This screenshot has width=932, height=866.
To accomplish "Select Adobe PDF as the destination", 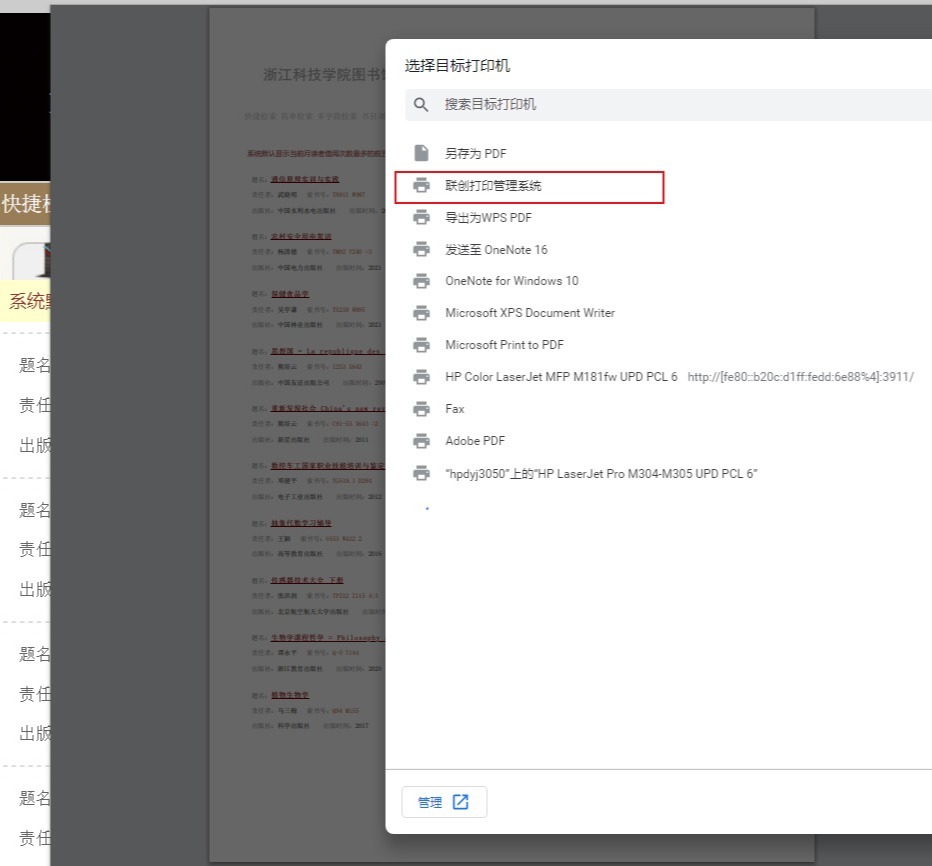I will pyautogui.click(x=475, y=441).
